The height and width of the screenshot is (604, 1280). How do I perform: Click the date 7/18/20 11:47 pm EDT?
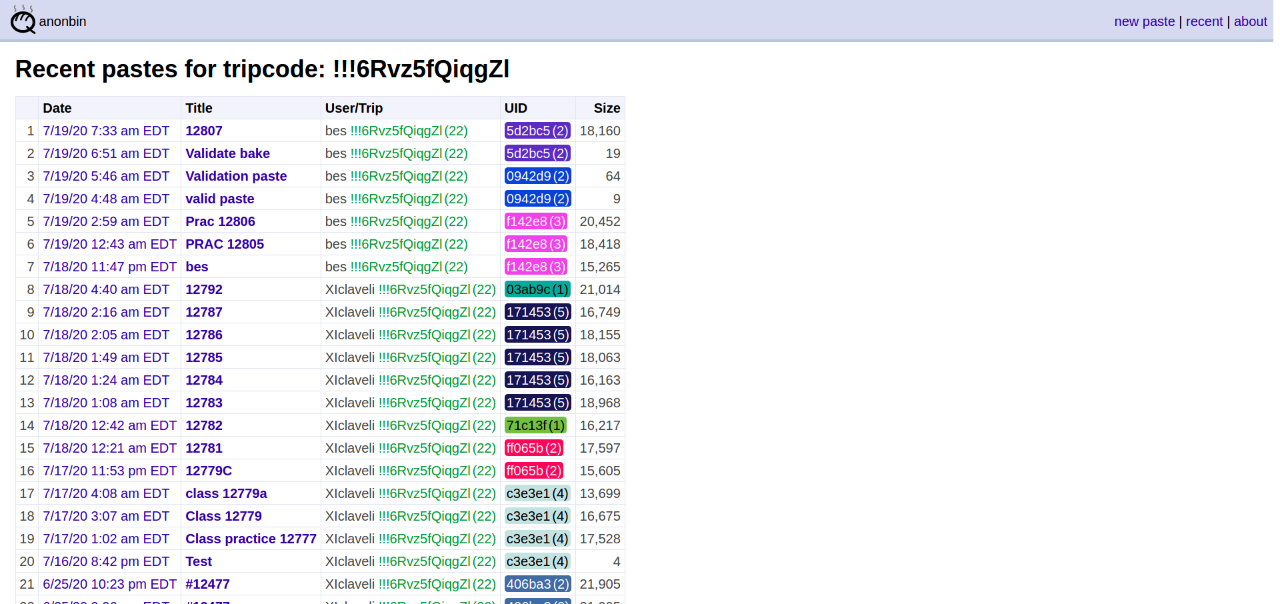click(x=110, y=266)
